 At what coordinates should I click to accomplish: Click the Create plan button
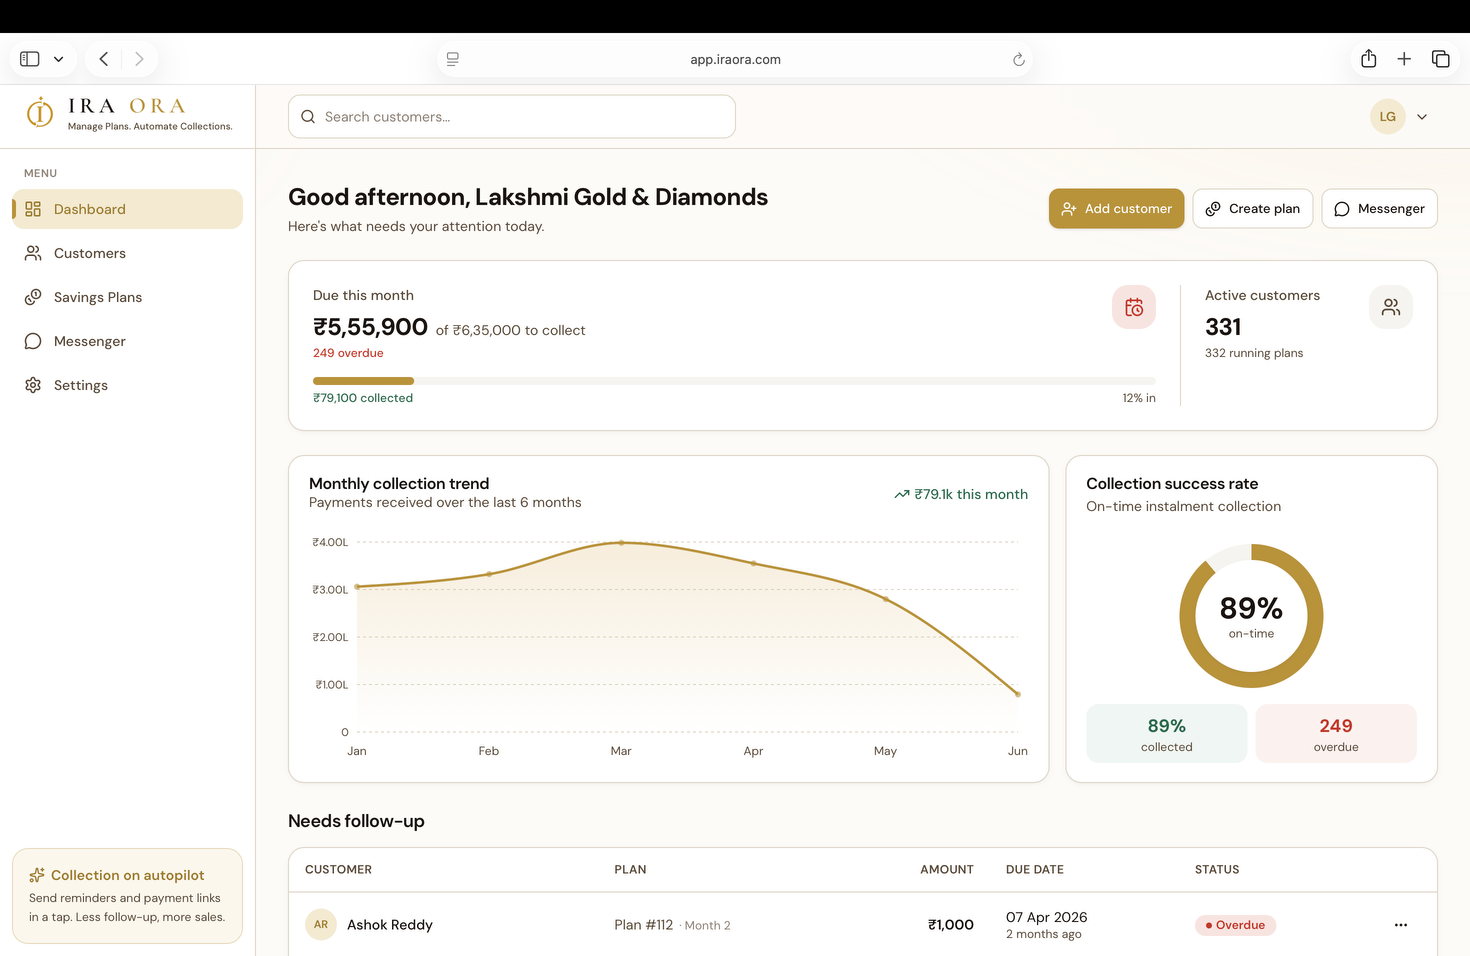(x=1253, y=209)
